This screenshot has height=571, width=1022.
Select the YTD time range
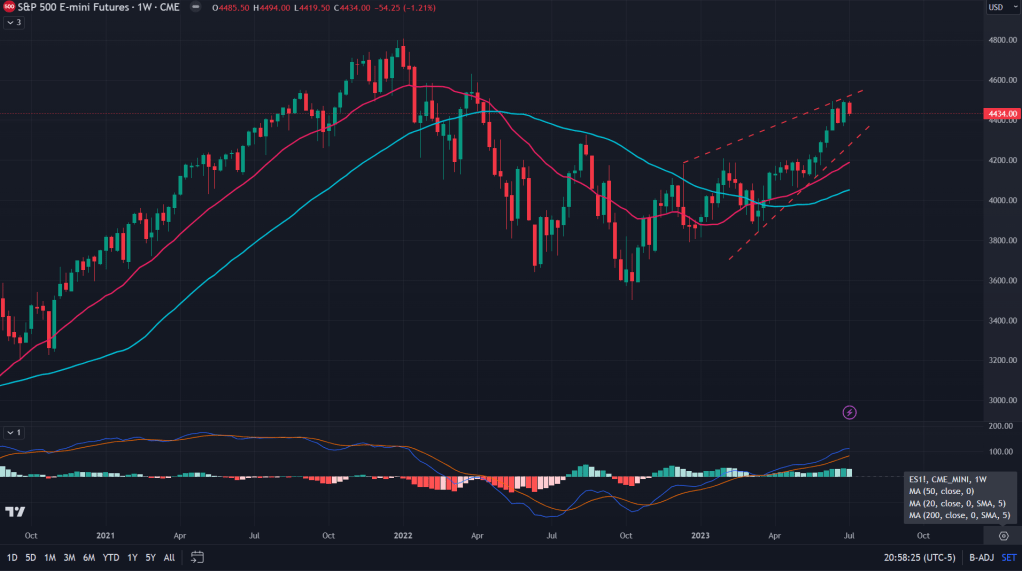point(111,557)
